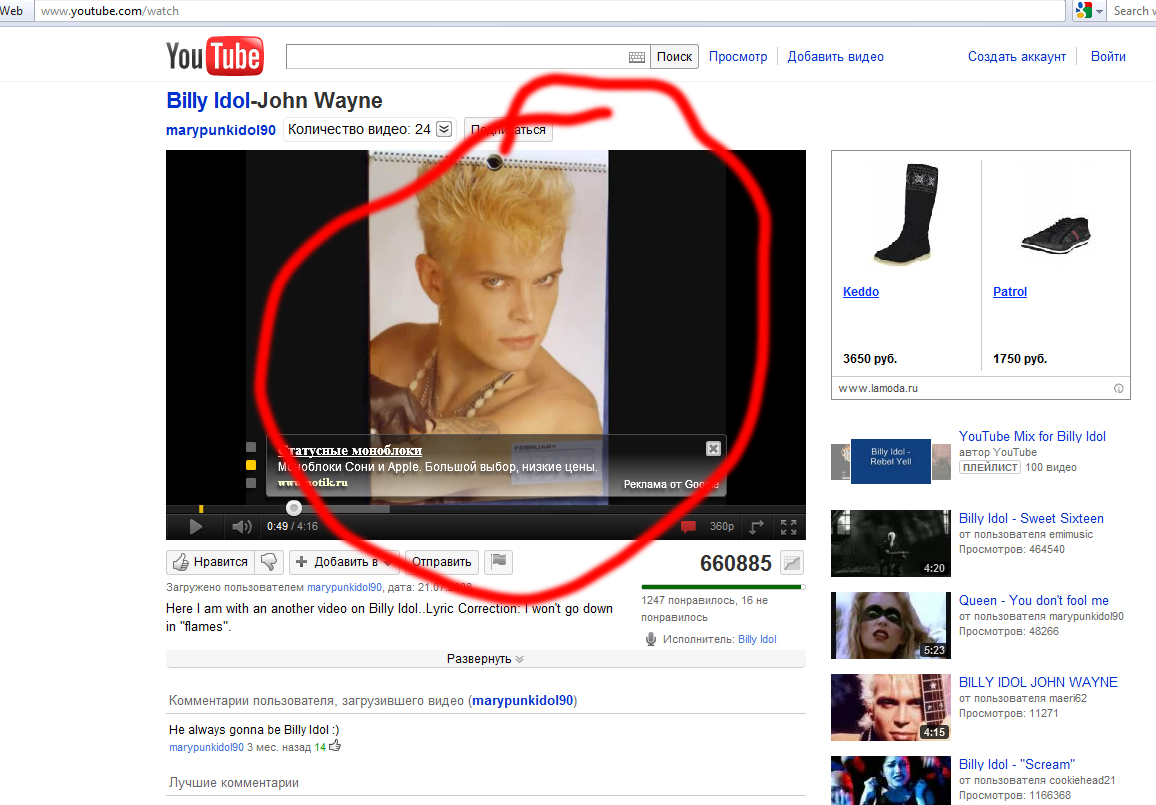
Task: Open the Просмотр menu link
Action: click(738, 56)
